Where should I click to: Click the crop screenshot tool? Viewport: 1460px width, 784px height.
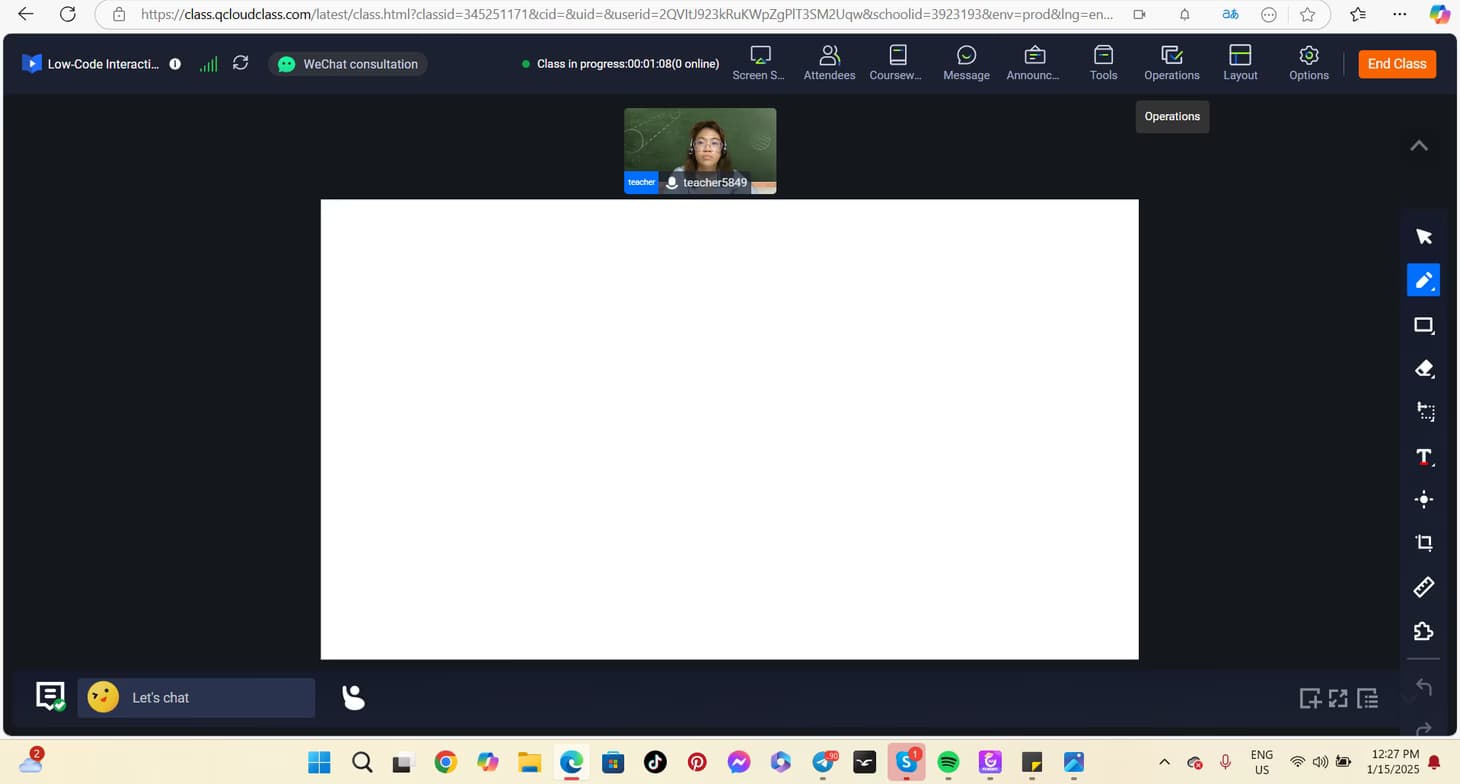[x=1424, y=543]
